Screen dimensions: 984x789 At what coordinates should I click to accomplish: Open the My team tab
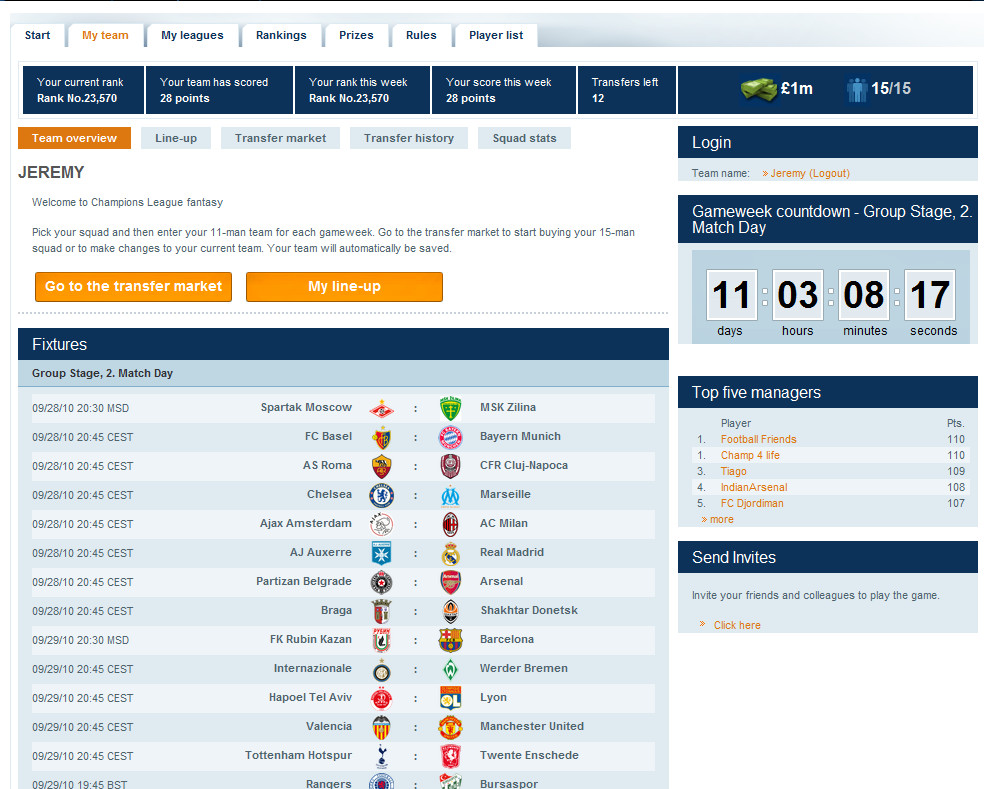coord(105,35)
